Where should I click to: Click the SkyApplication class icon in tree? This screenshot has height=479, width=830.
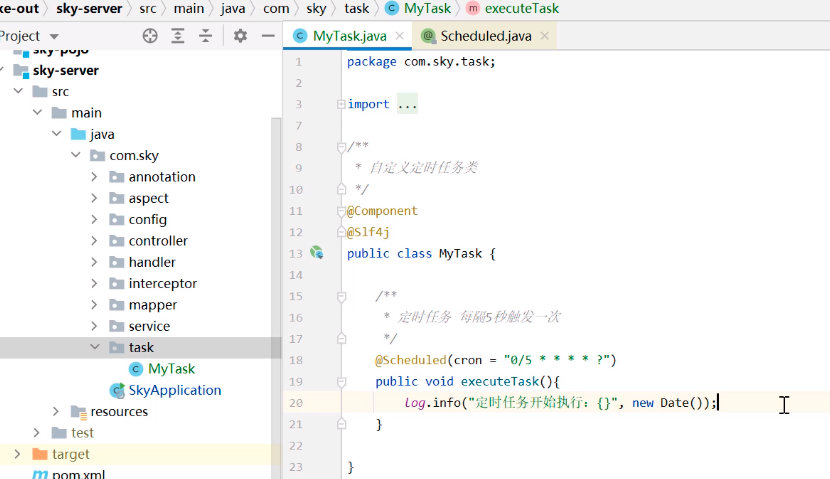click(117, 390)
